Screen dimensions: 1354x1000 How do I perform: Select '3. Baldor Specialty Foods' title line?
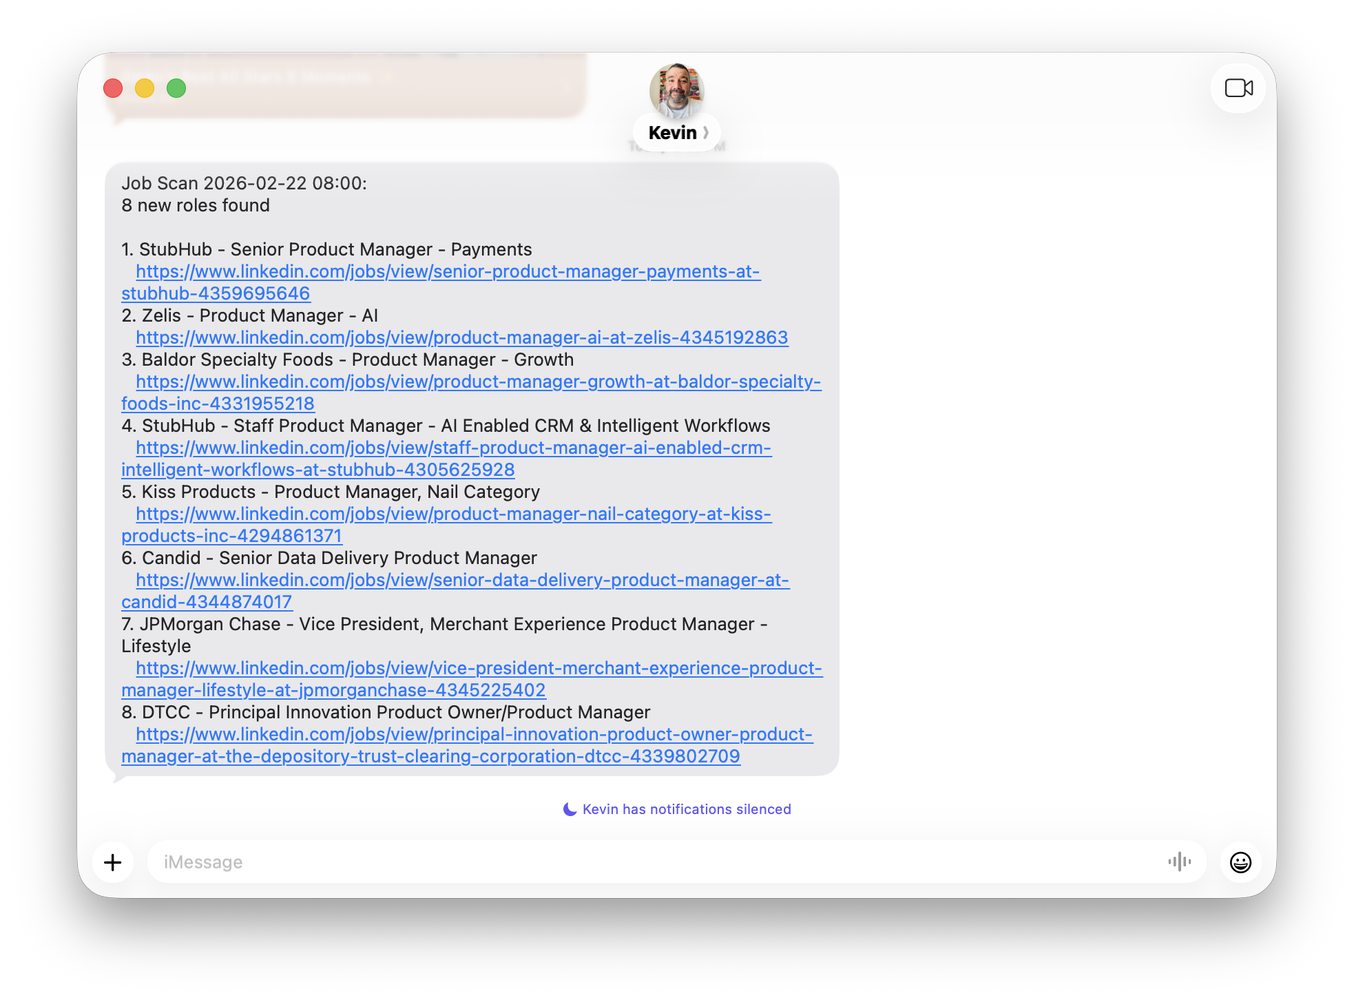pos(348,359)
